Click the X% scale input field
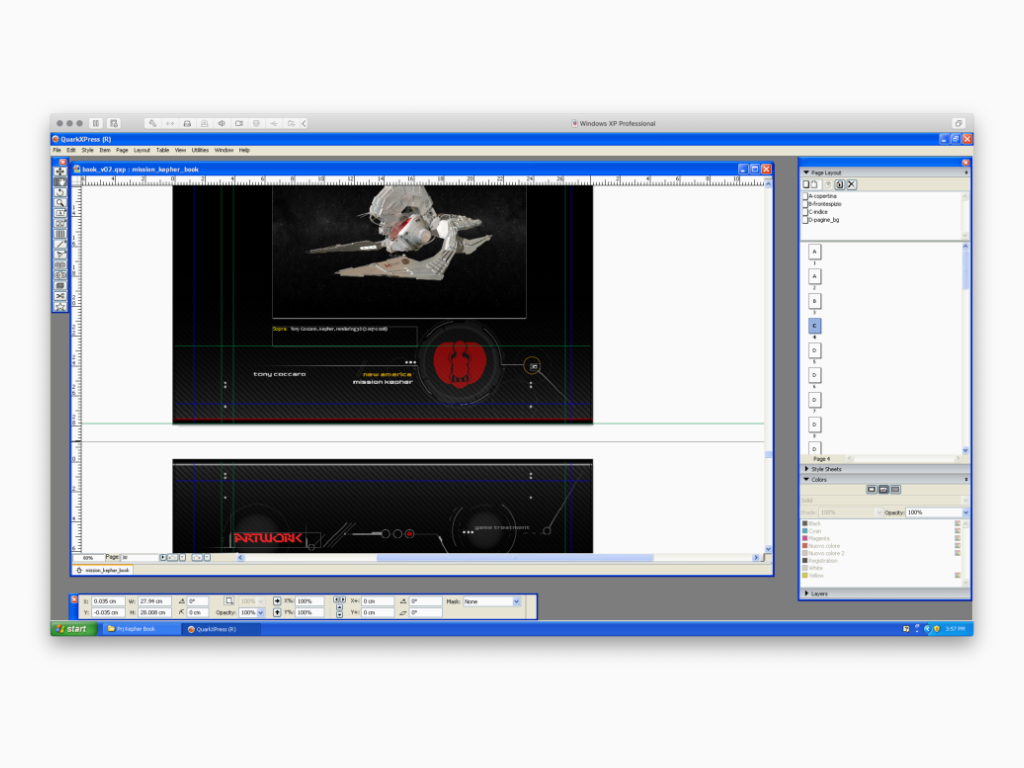The width and height of the screenshot is (1024, 768). point(310,601)
